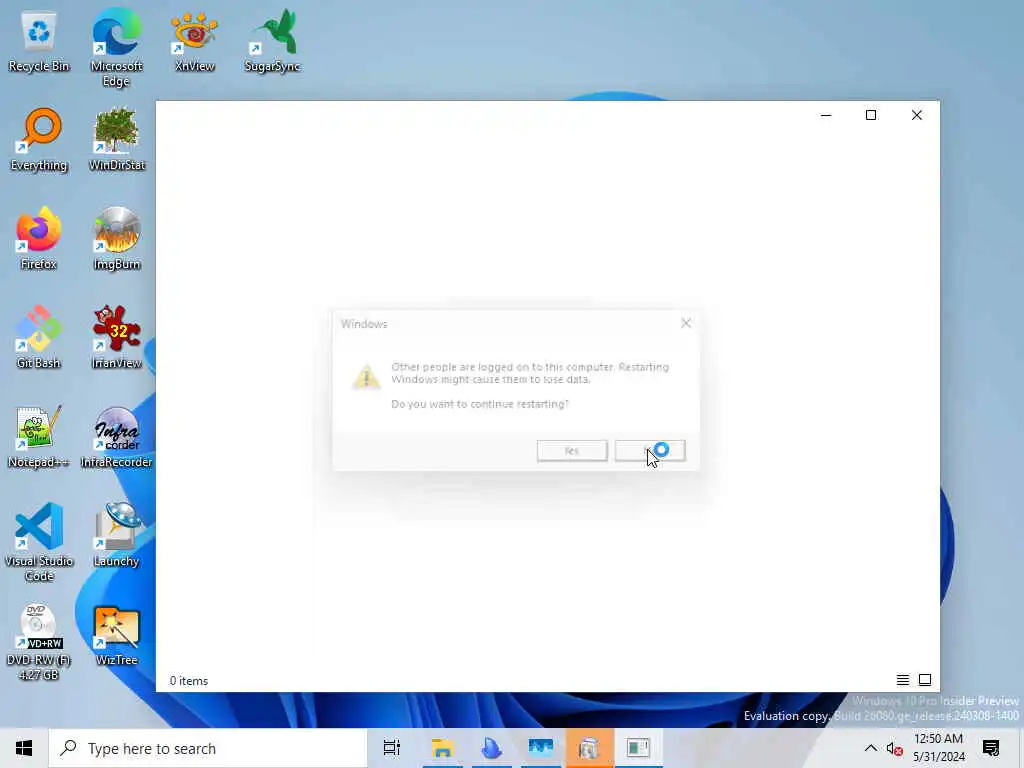Open the blue landscape taskbar app
Screen dimensions: 1024x768
tap(541, 748)
